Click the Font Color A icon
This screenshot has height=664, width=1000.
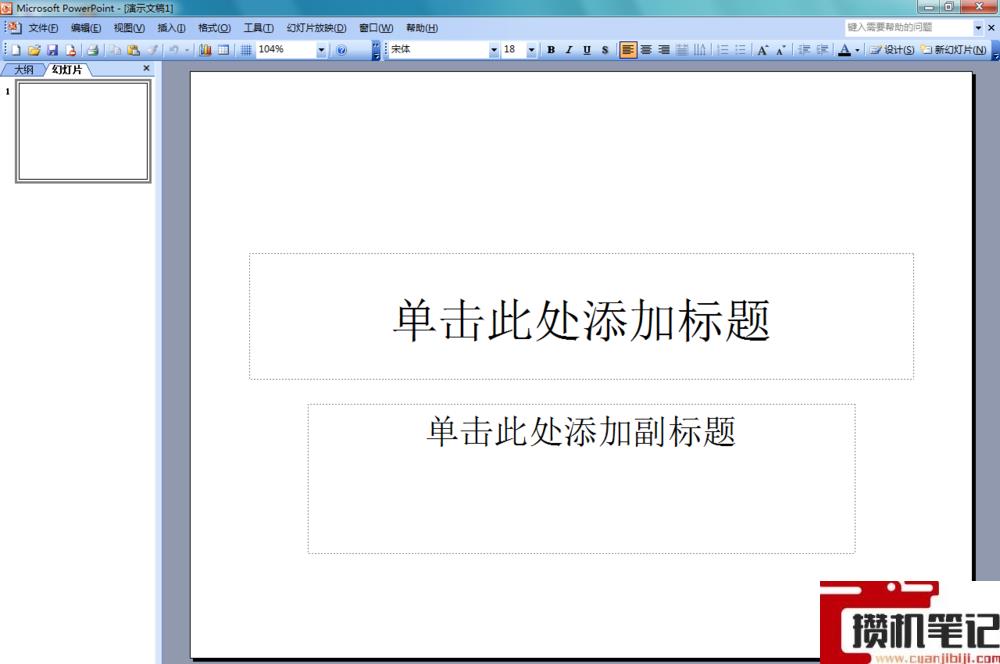(844, 50)
